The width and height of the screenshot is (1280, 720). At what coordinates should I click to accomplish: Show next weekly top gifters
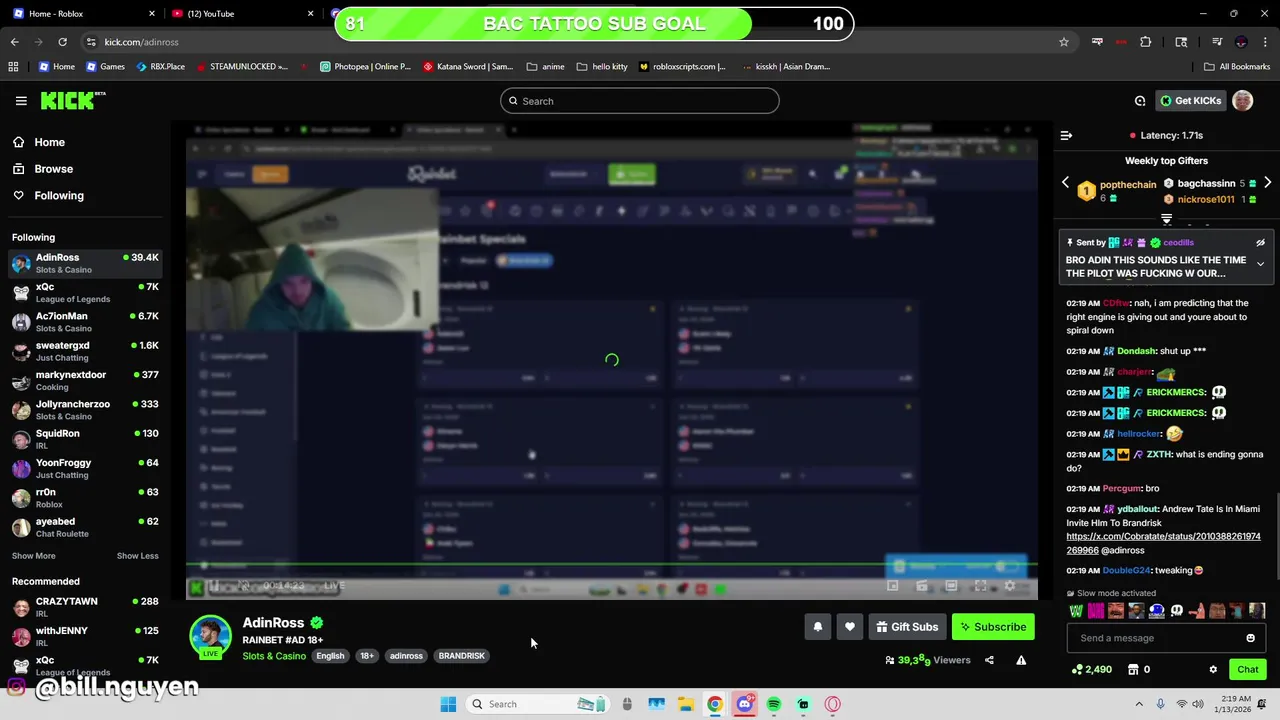point(1267,183)
